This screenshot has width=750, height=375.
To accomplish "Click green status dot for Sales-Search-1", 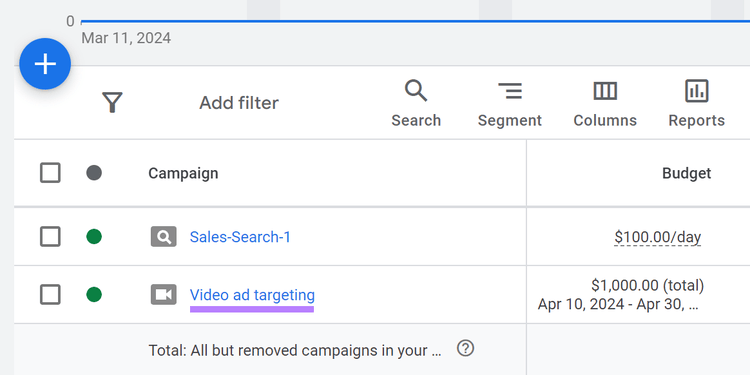I will [94, 236].
